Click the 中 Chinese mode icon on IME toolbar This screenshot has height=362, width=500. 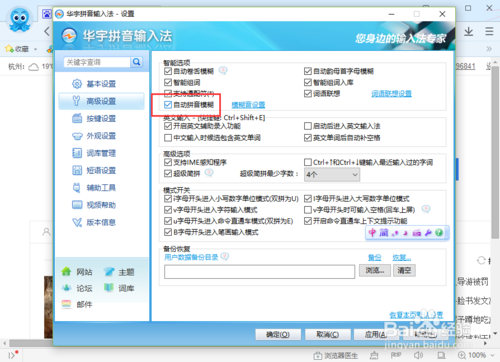pos(372,233)
